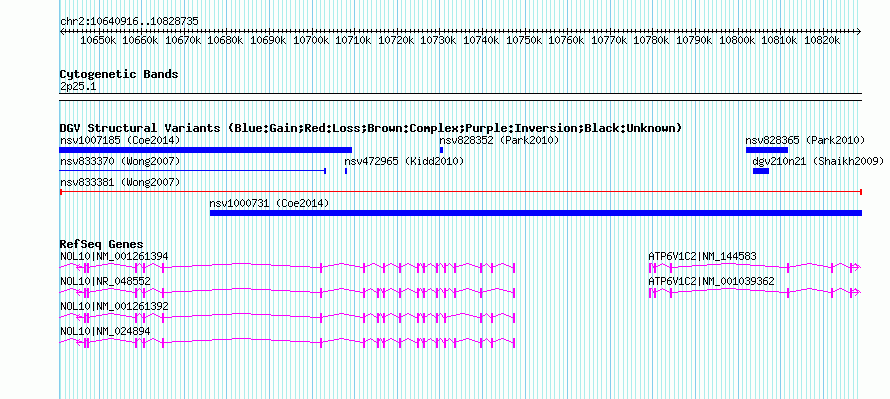
Task: Open the RefSeq Genes track title
Action: pos(101,244)
